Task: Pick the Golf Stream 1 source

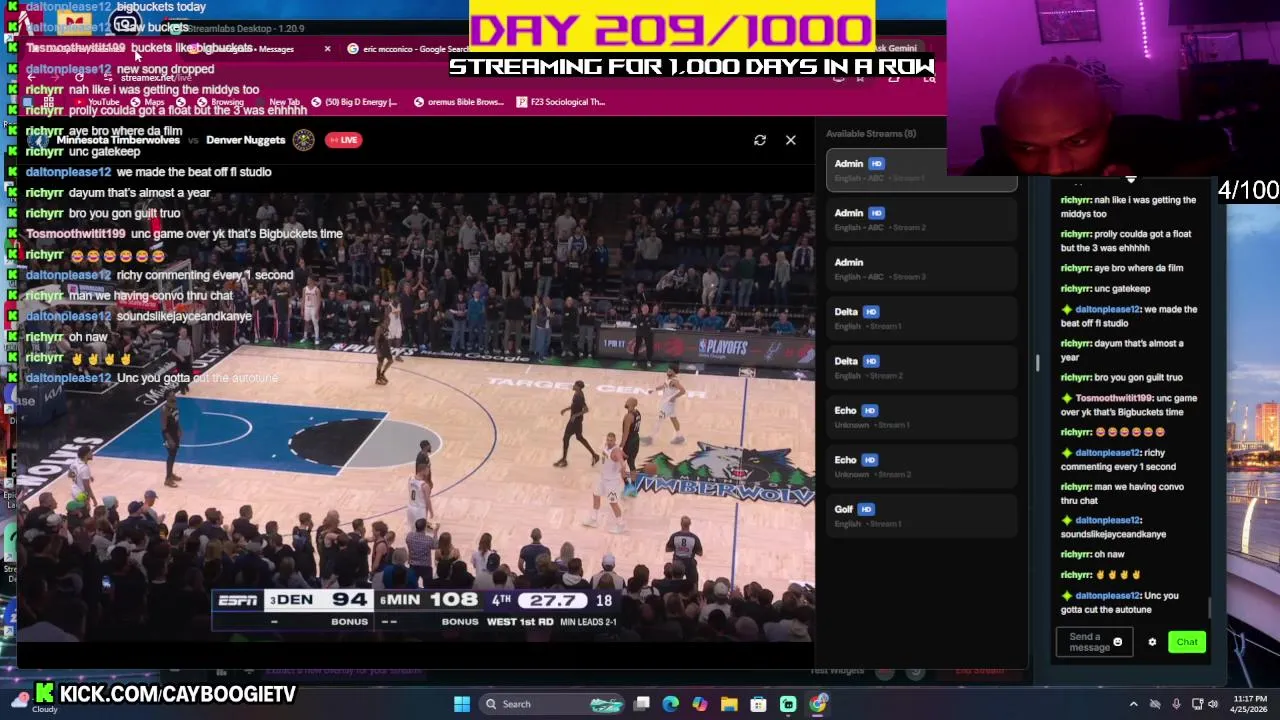Action: (x=921, y=515)
